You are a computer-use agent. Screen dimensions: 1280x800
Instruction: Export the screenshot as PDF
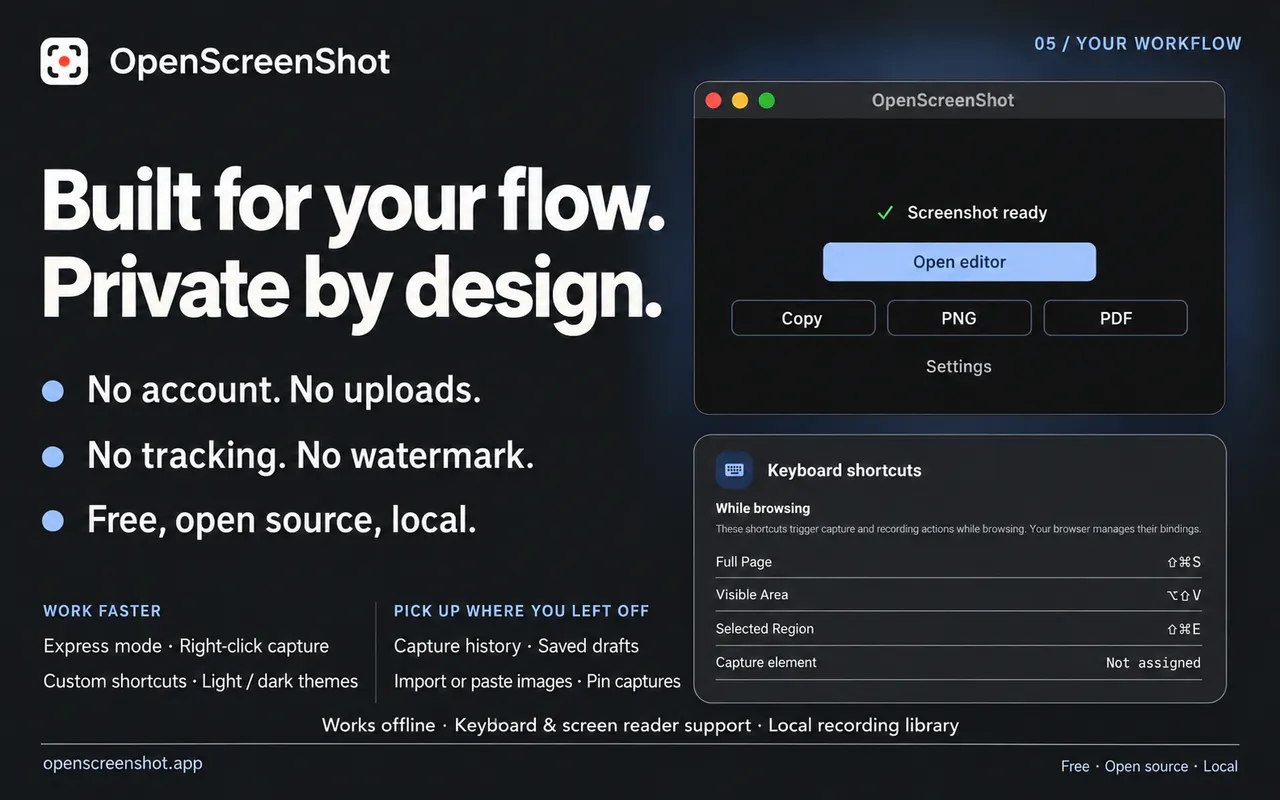[1116, 318]
